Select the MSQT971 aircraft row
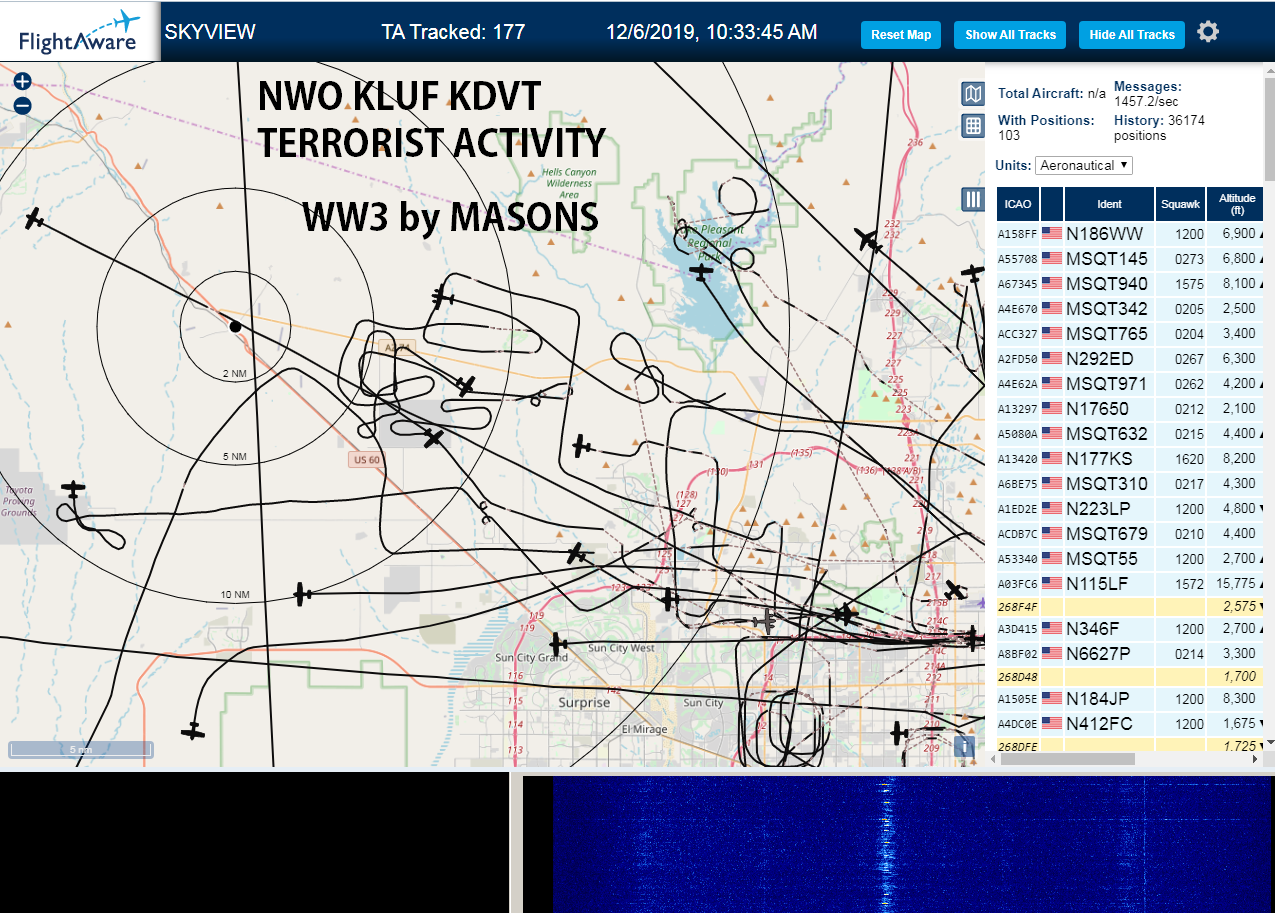The height and width of the screenshot is (913, 1275). click(x=1131, y=384)
